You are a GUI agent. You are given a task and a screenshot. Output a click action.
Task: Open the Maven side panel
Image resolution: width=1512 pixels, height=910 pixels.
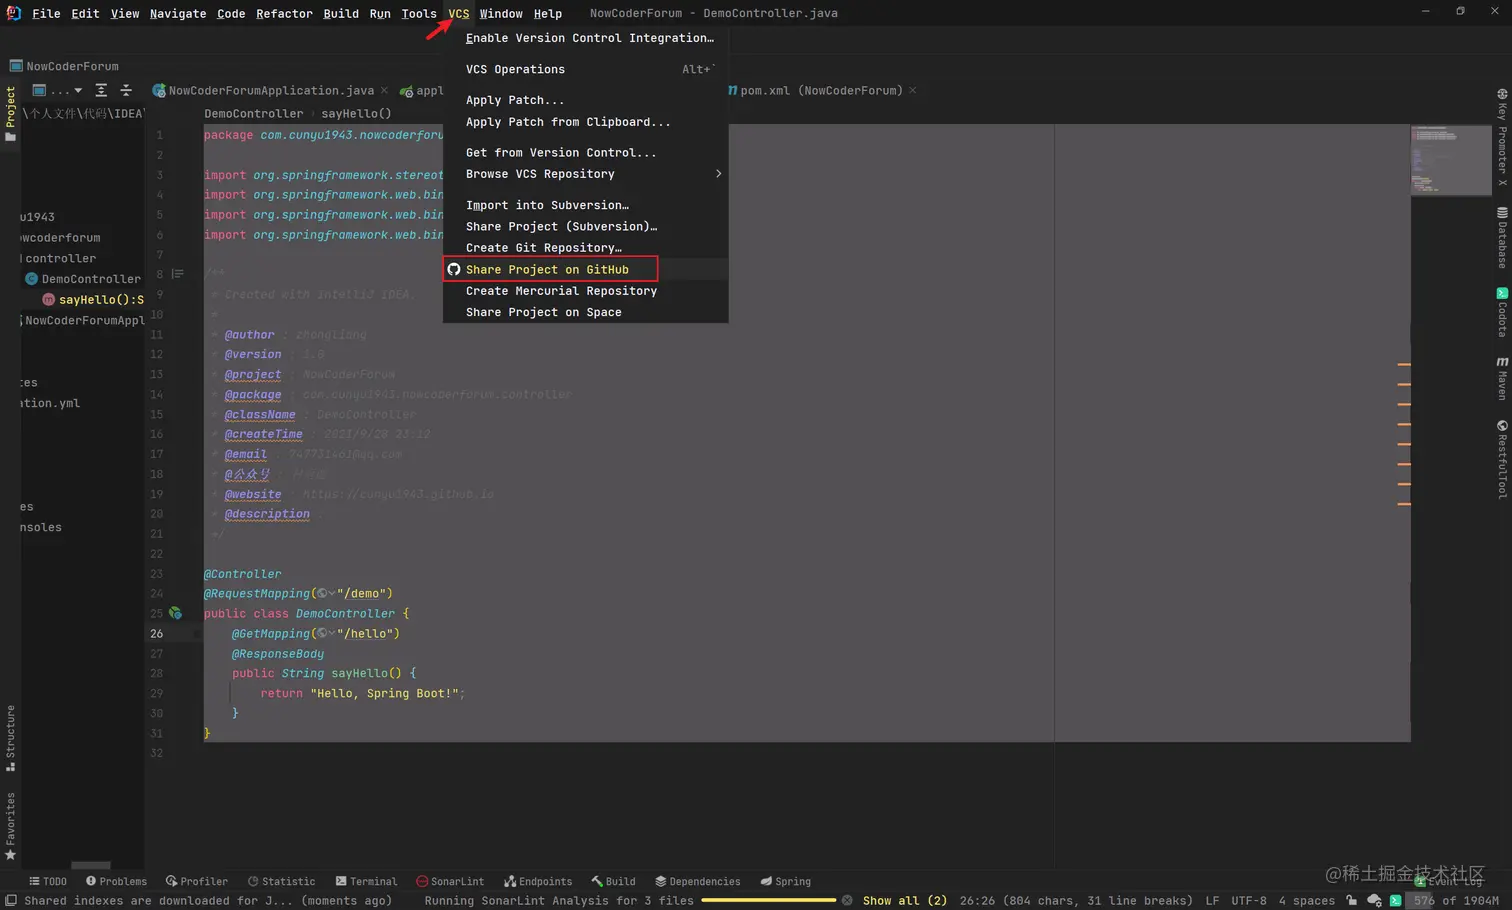(x=1501, y=377)
